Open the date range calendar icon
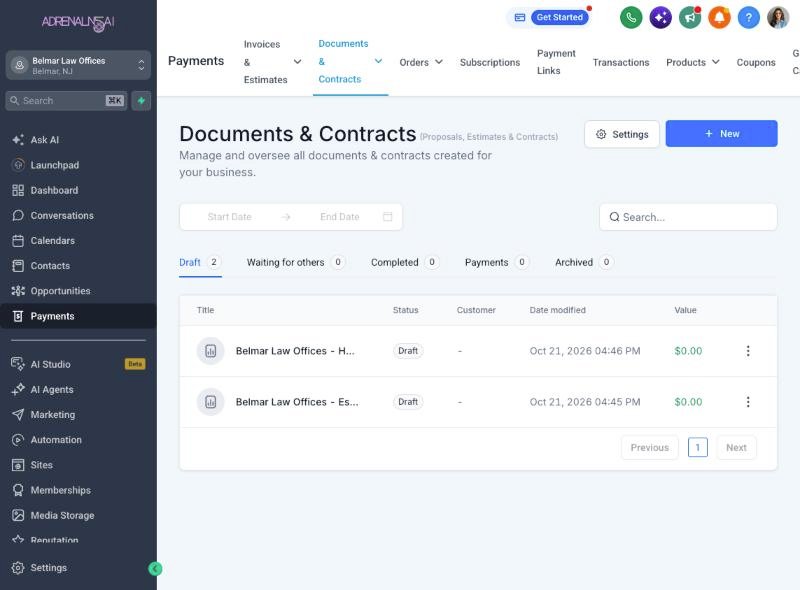Image resolution: width=800 pixels, height=590 pixels. [x=388, y=217]
